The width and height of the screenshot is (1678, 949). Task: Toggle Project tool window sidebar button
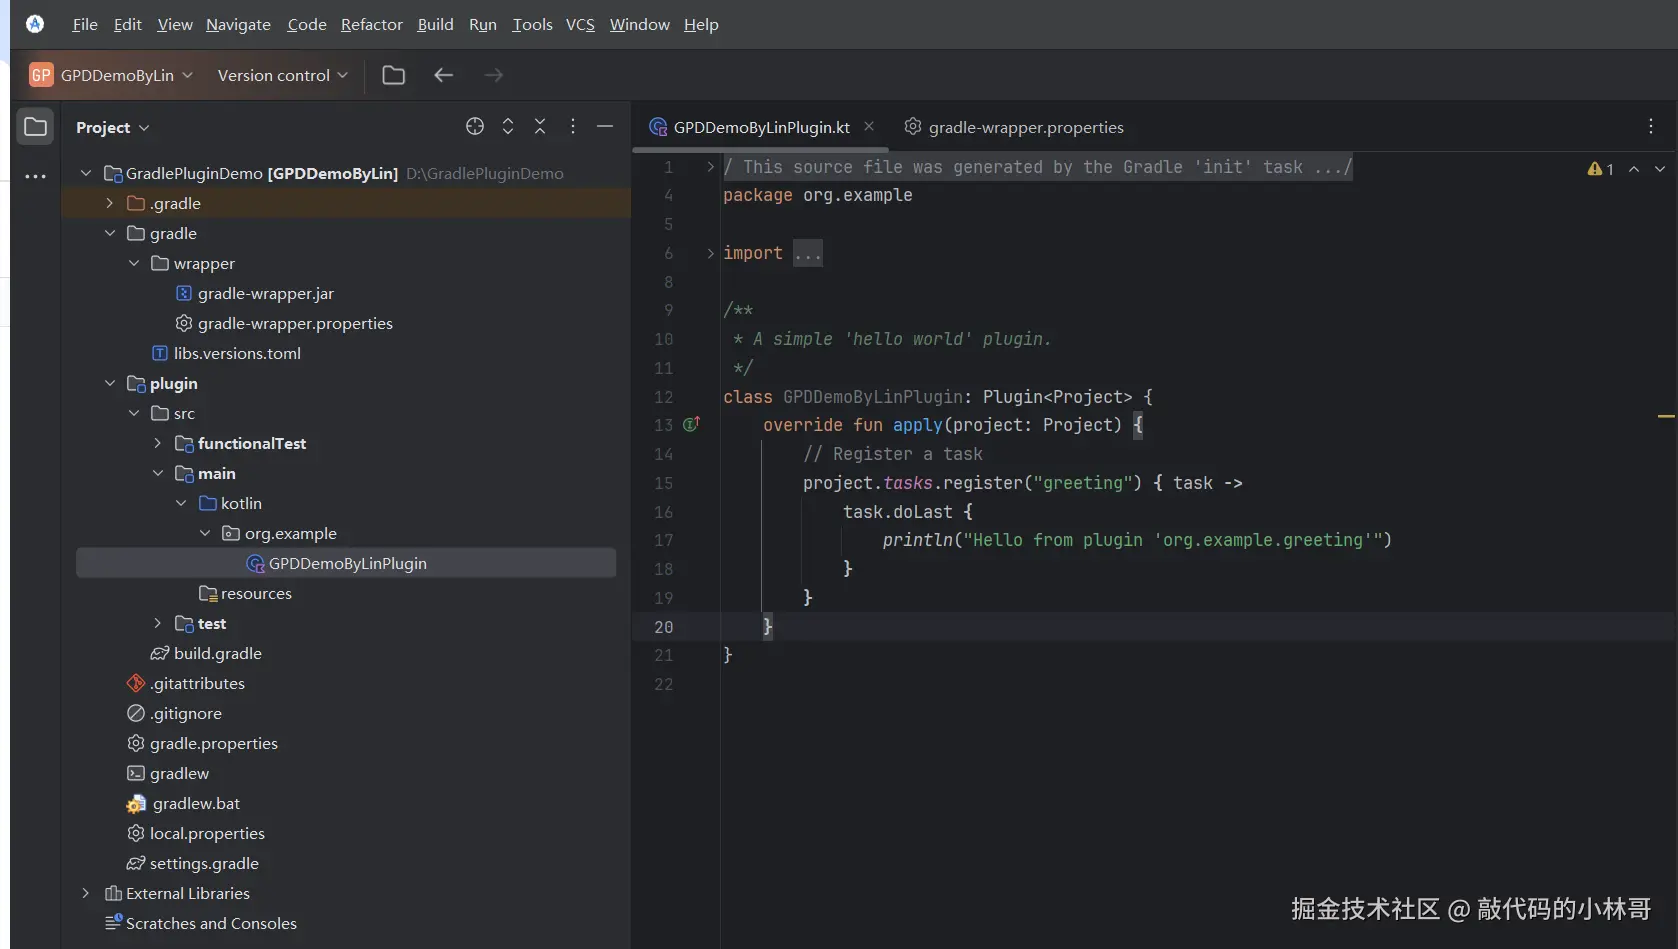click(35, 127)
